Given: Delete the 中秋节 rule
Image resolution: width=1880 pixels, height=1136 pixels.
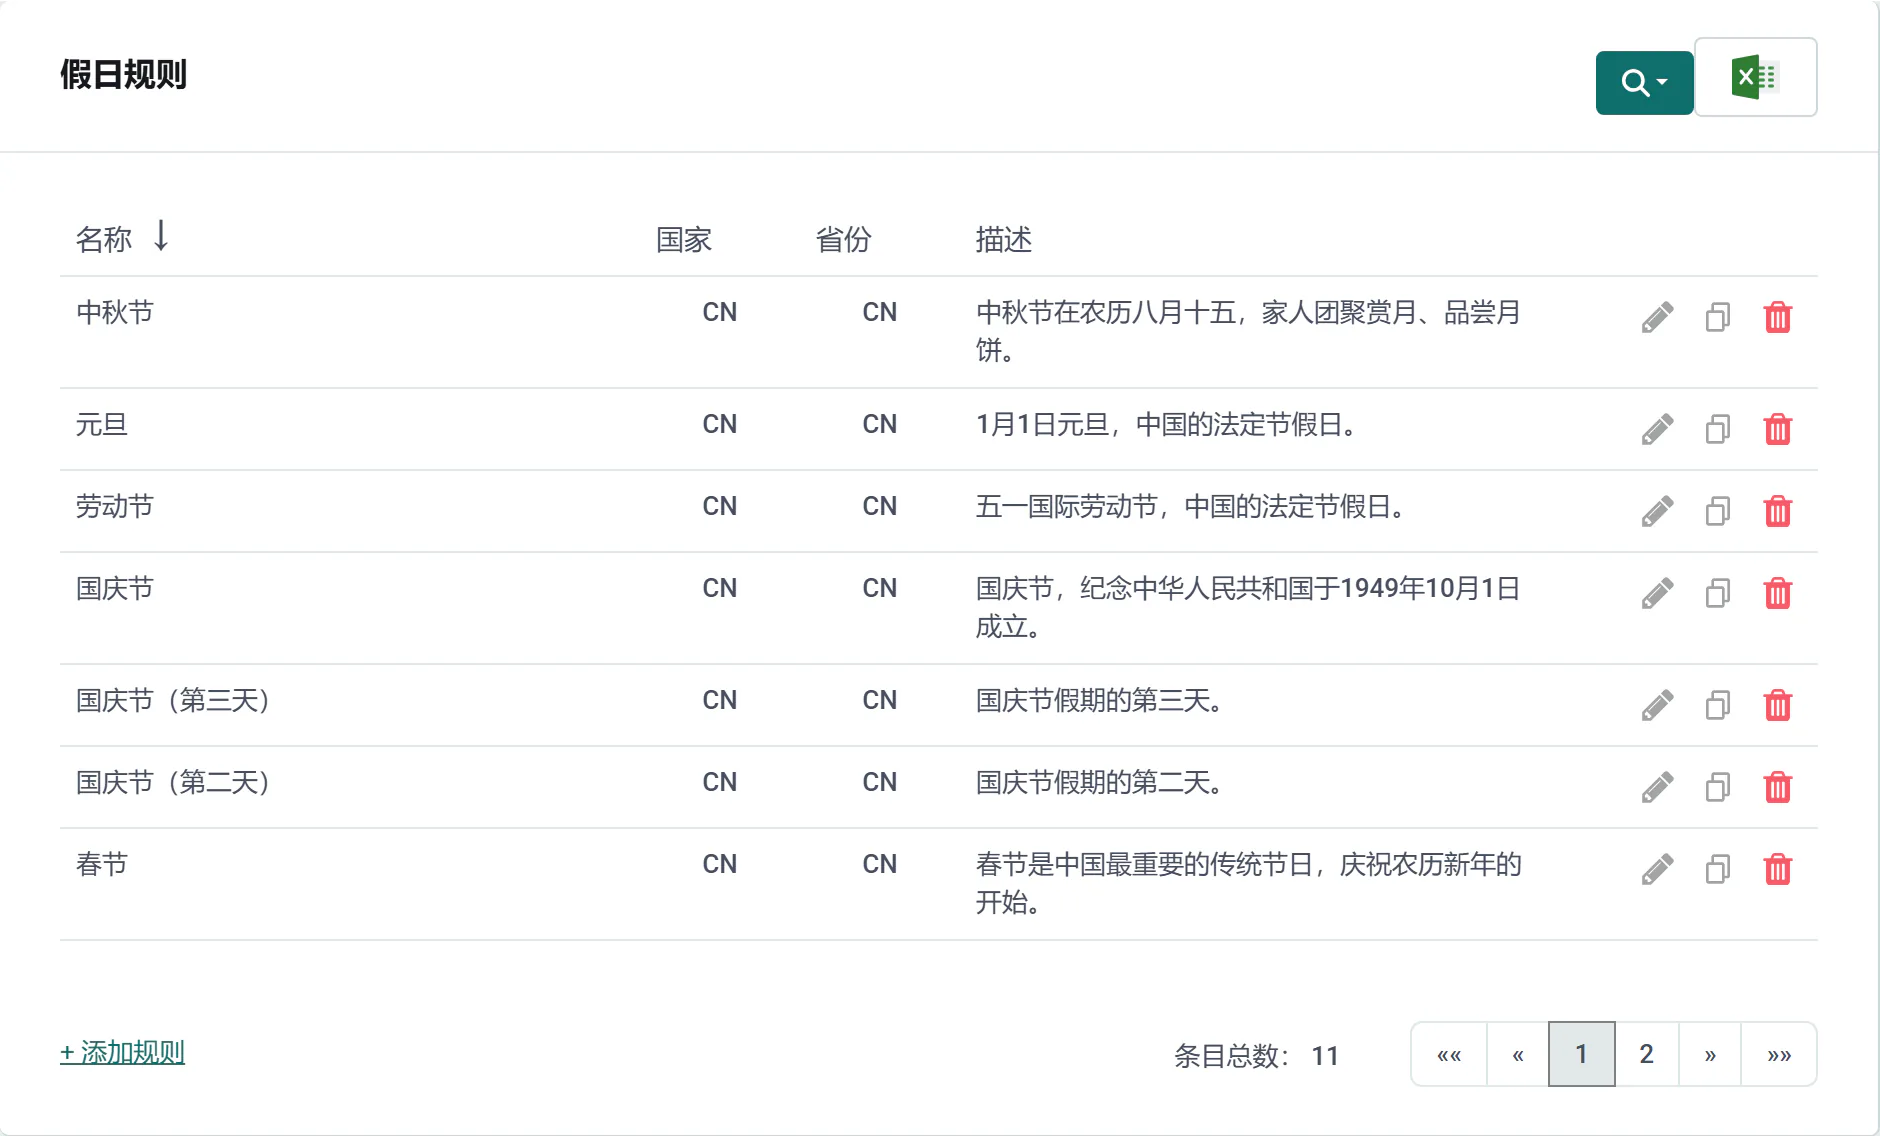Looking at the screenshot, I should pos(1778,317).
